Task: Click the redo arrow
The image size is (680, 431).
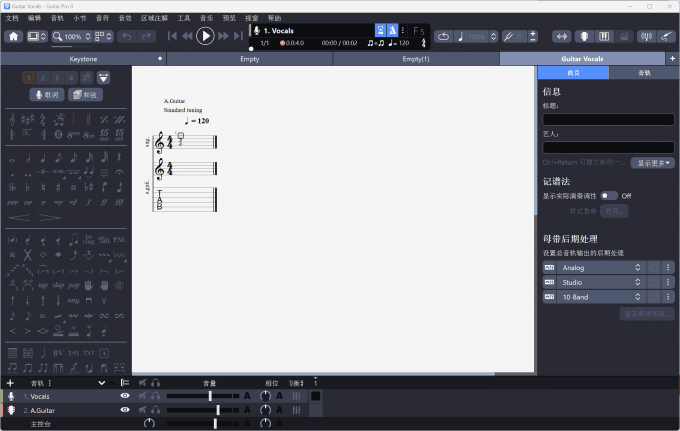Action: [146, 36]
